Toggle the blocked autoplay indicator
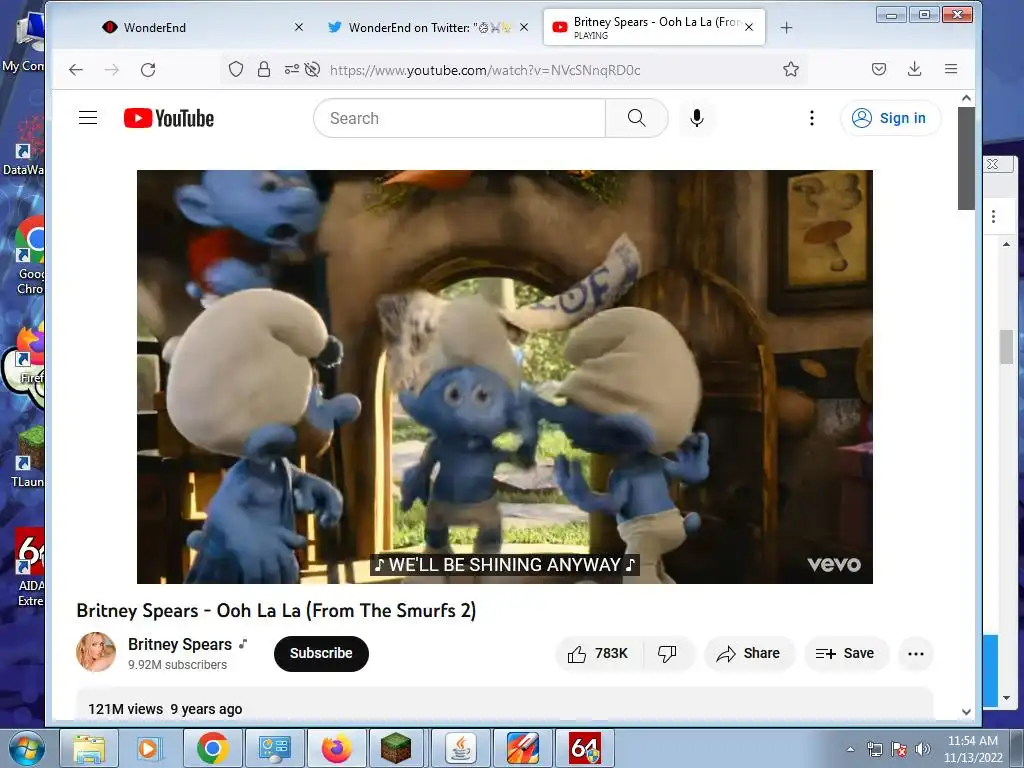Screen dimensions: 1024x768 click(x=312, y=69)
